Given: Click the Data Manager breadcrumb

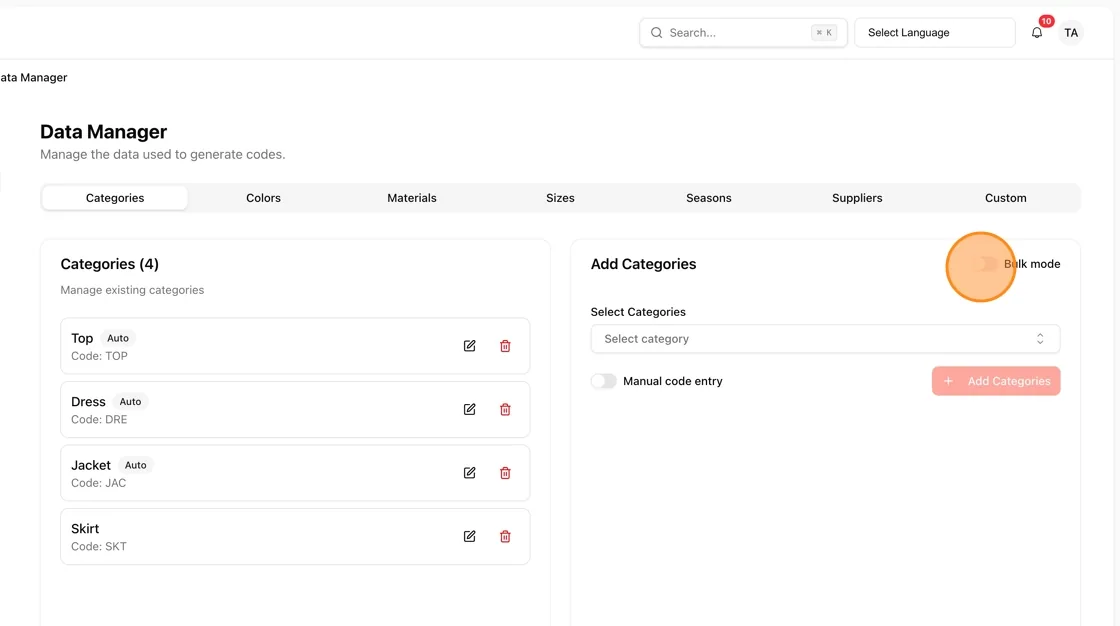Looking at the screenshot, I should (34, 77).
